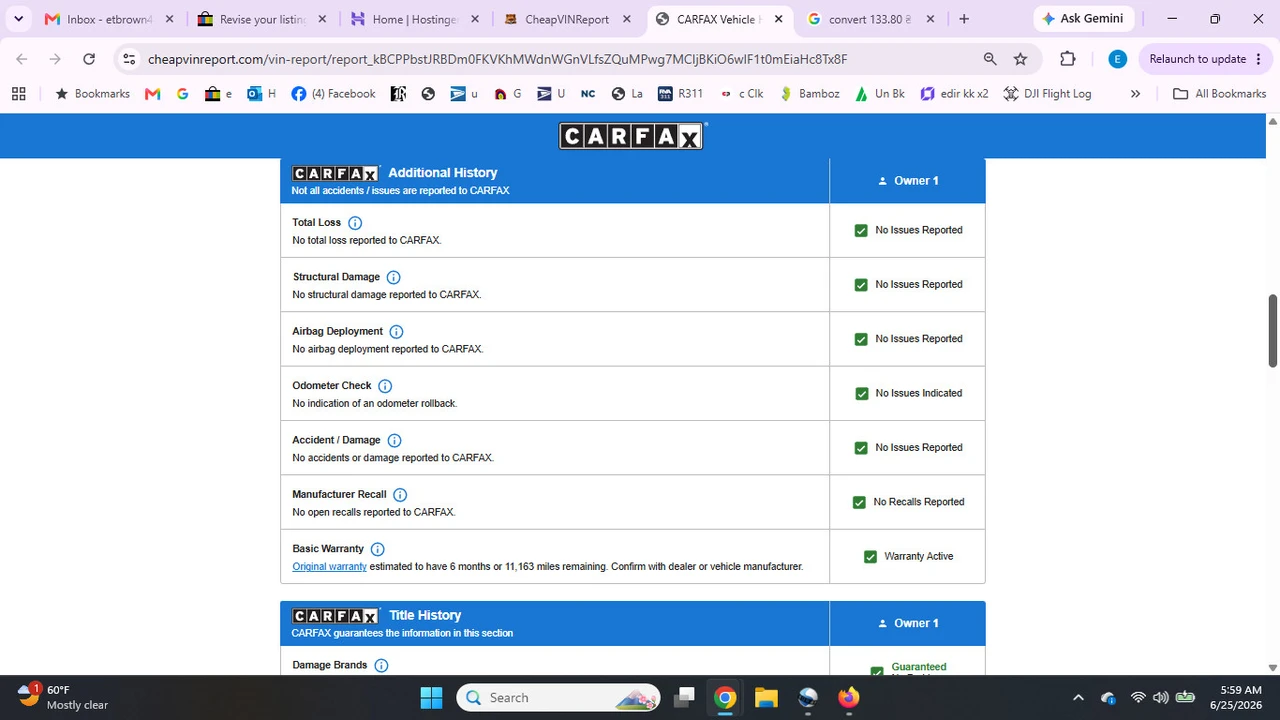Click the Total Loss green checkmark

pyautogui.click(x=861, y=231)
